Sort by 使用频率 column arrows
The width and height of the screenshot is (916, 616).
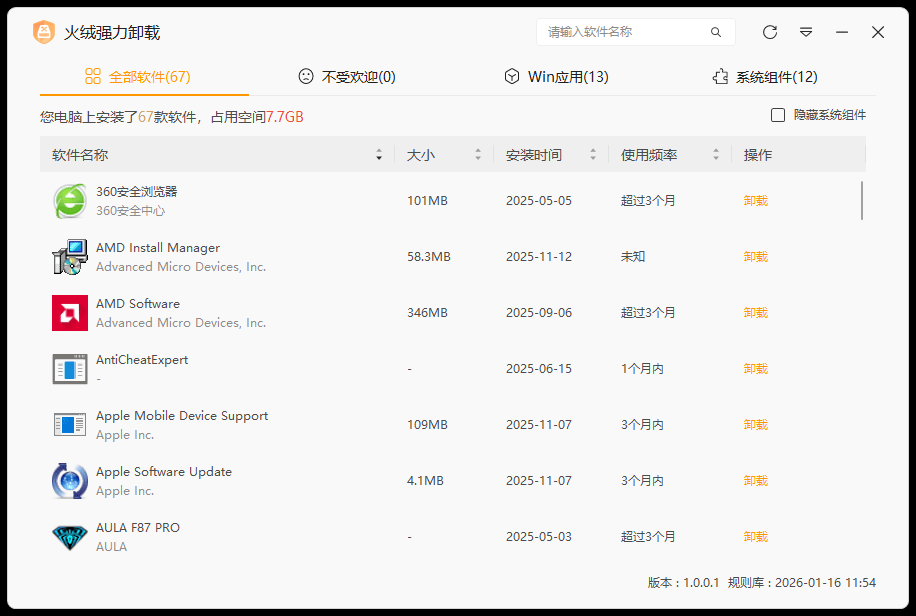(716, 155)
